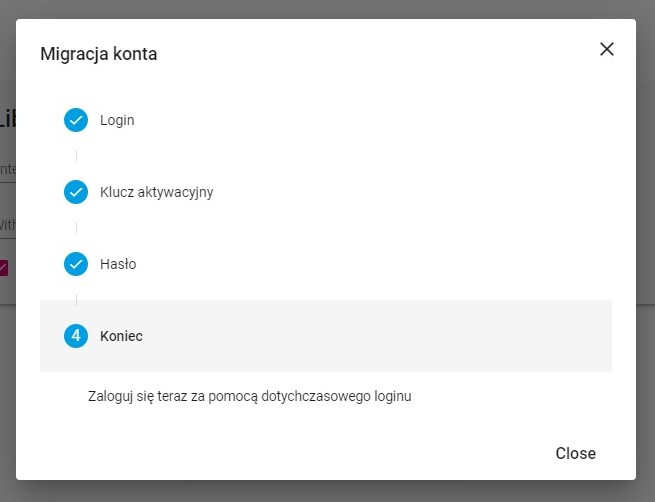Viewport: 655px width, 502px height.
Task: Click the dimmed backdrop above the dialog
Action: 328,9
